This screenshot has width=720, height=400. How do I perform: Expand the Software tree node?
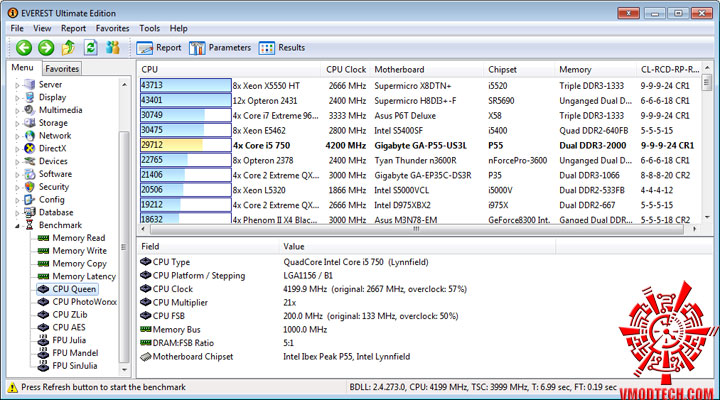pos(17,175)
